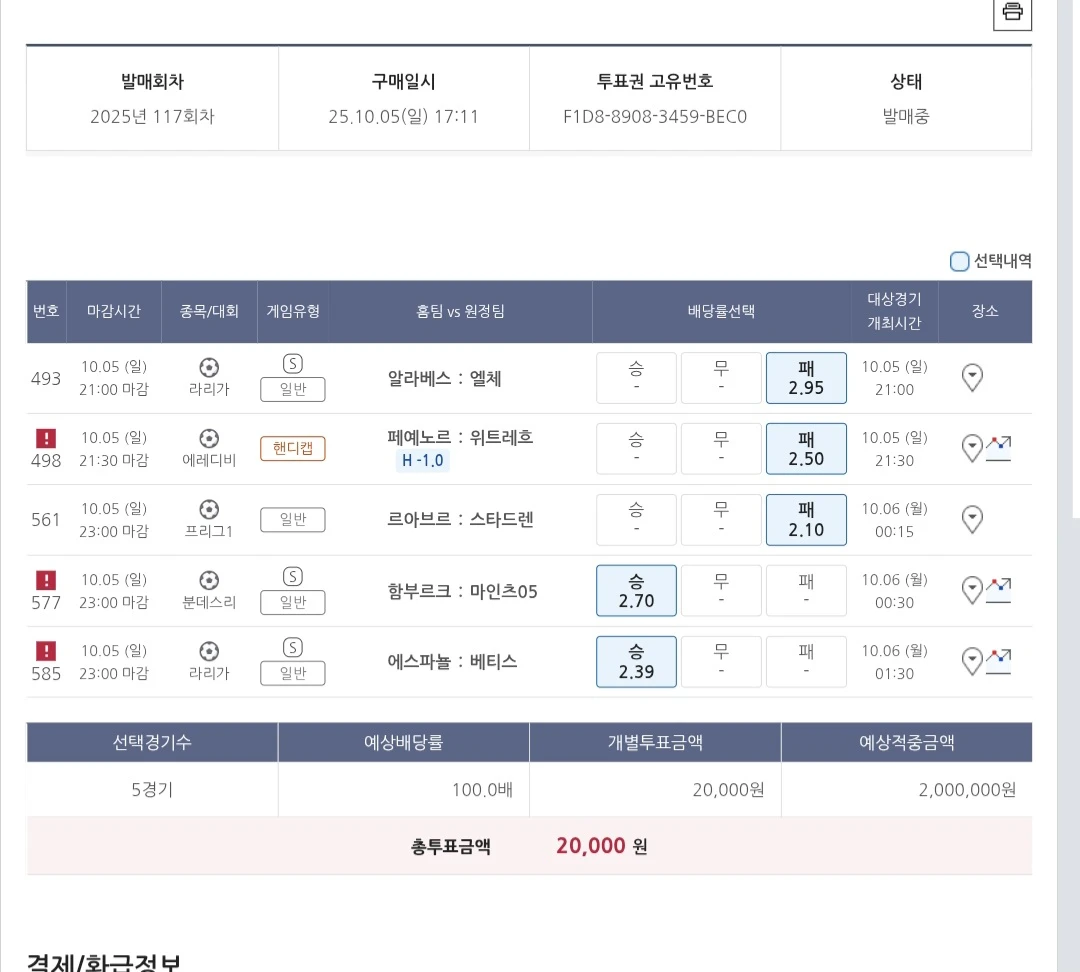The width and height of the screenshot is (1080, 972).
Task: Toggle 패 2.95 pick for 알라베스 : 엘체
Action: (806, 378)
